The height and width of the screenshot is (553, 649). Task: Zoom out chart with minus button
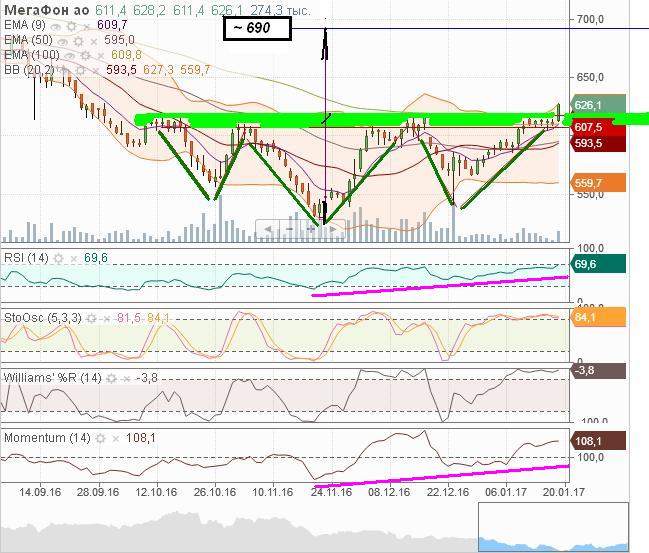pos(290,229)
